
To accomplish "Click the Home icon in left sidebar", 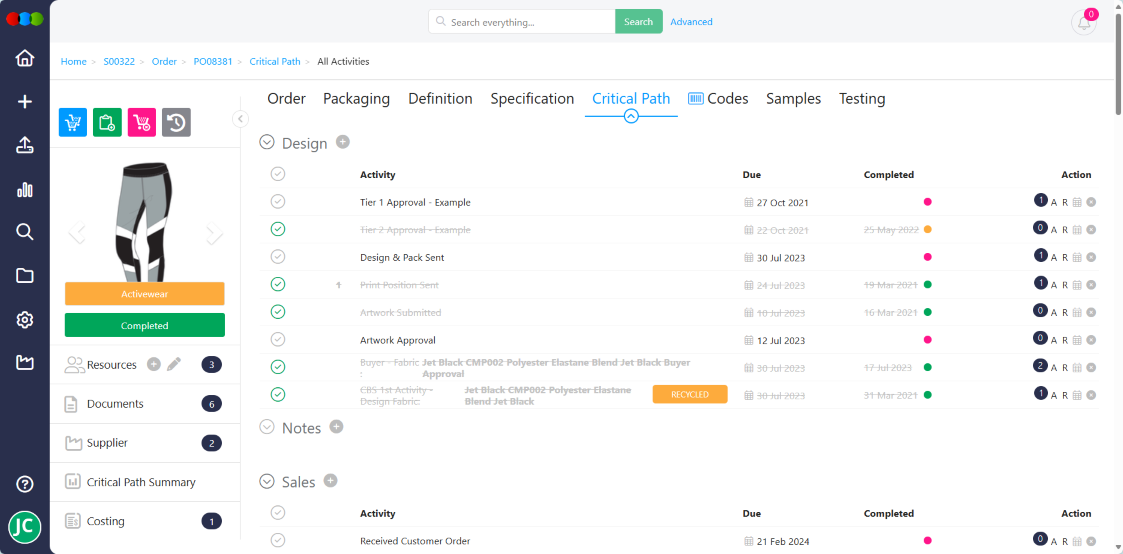I will click(x=25, y=58).
